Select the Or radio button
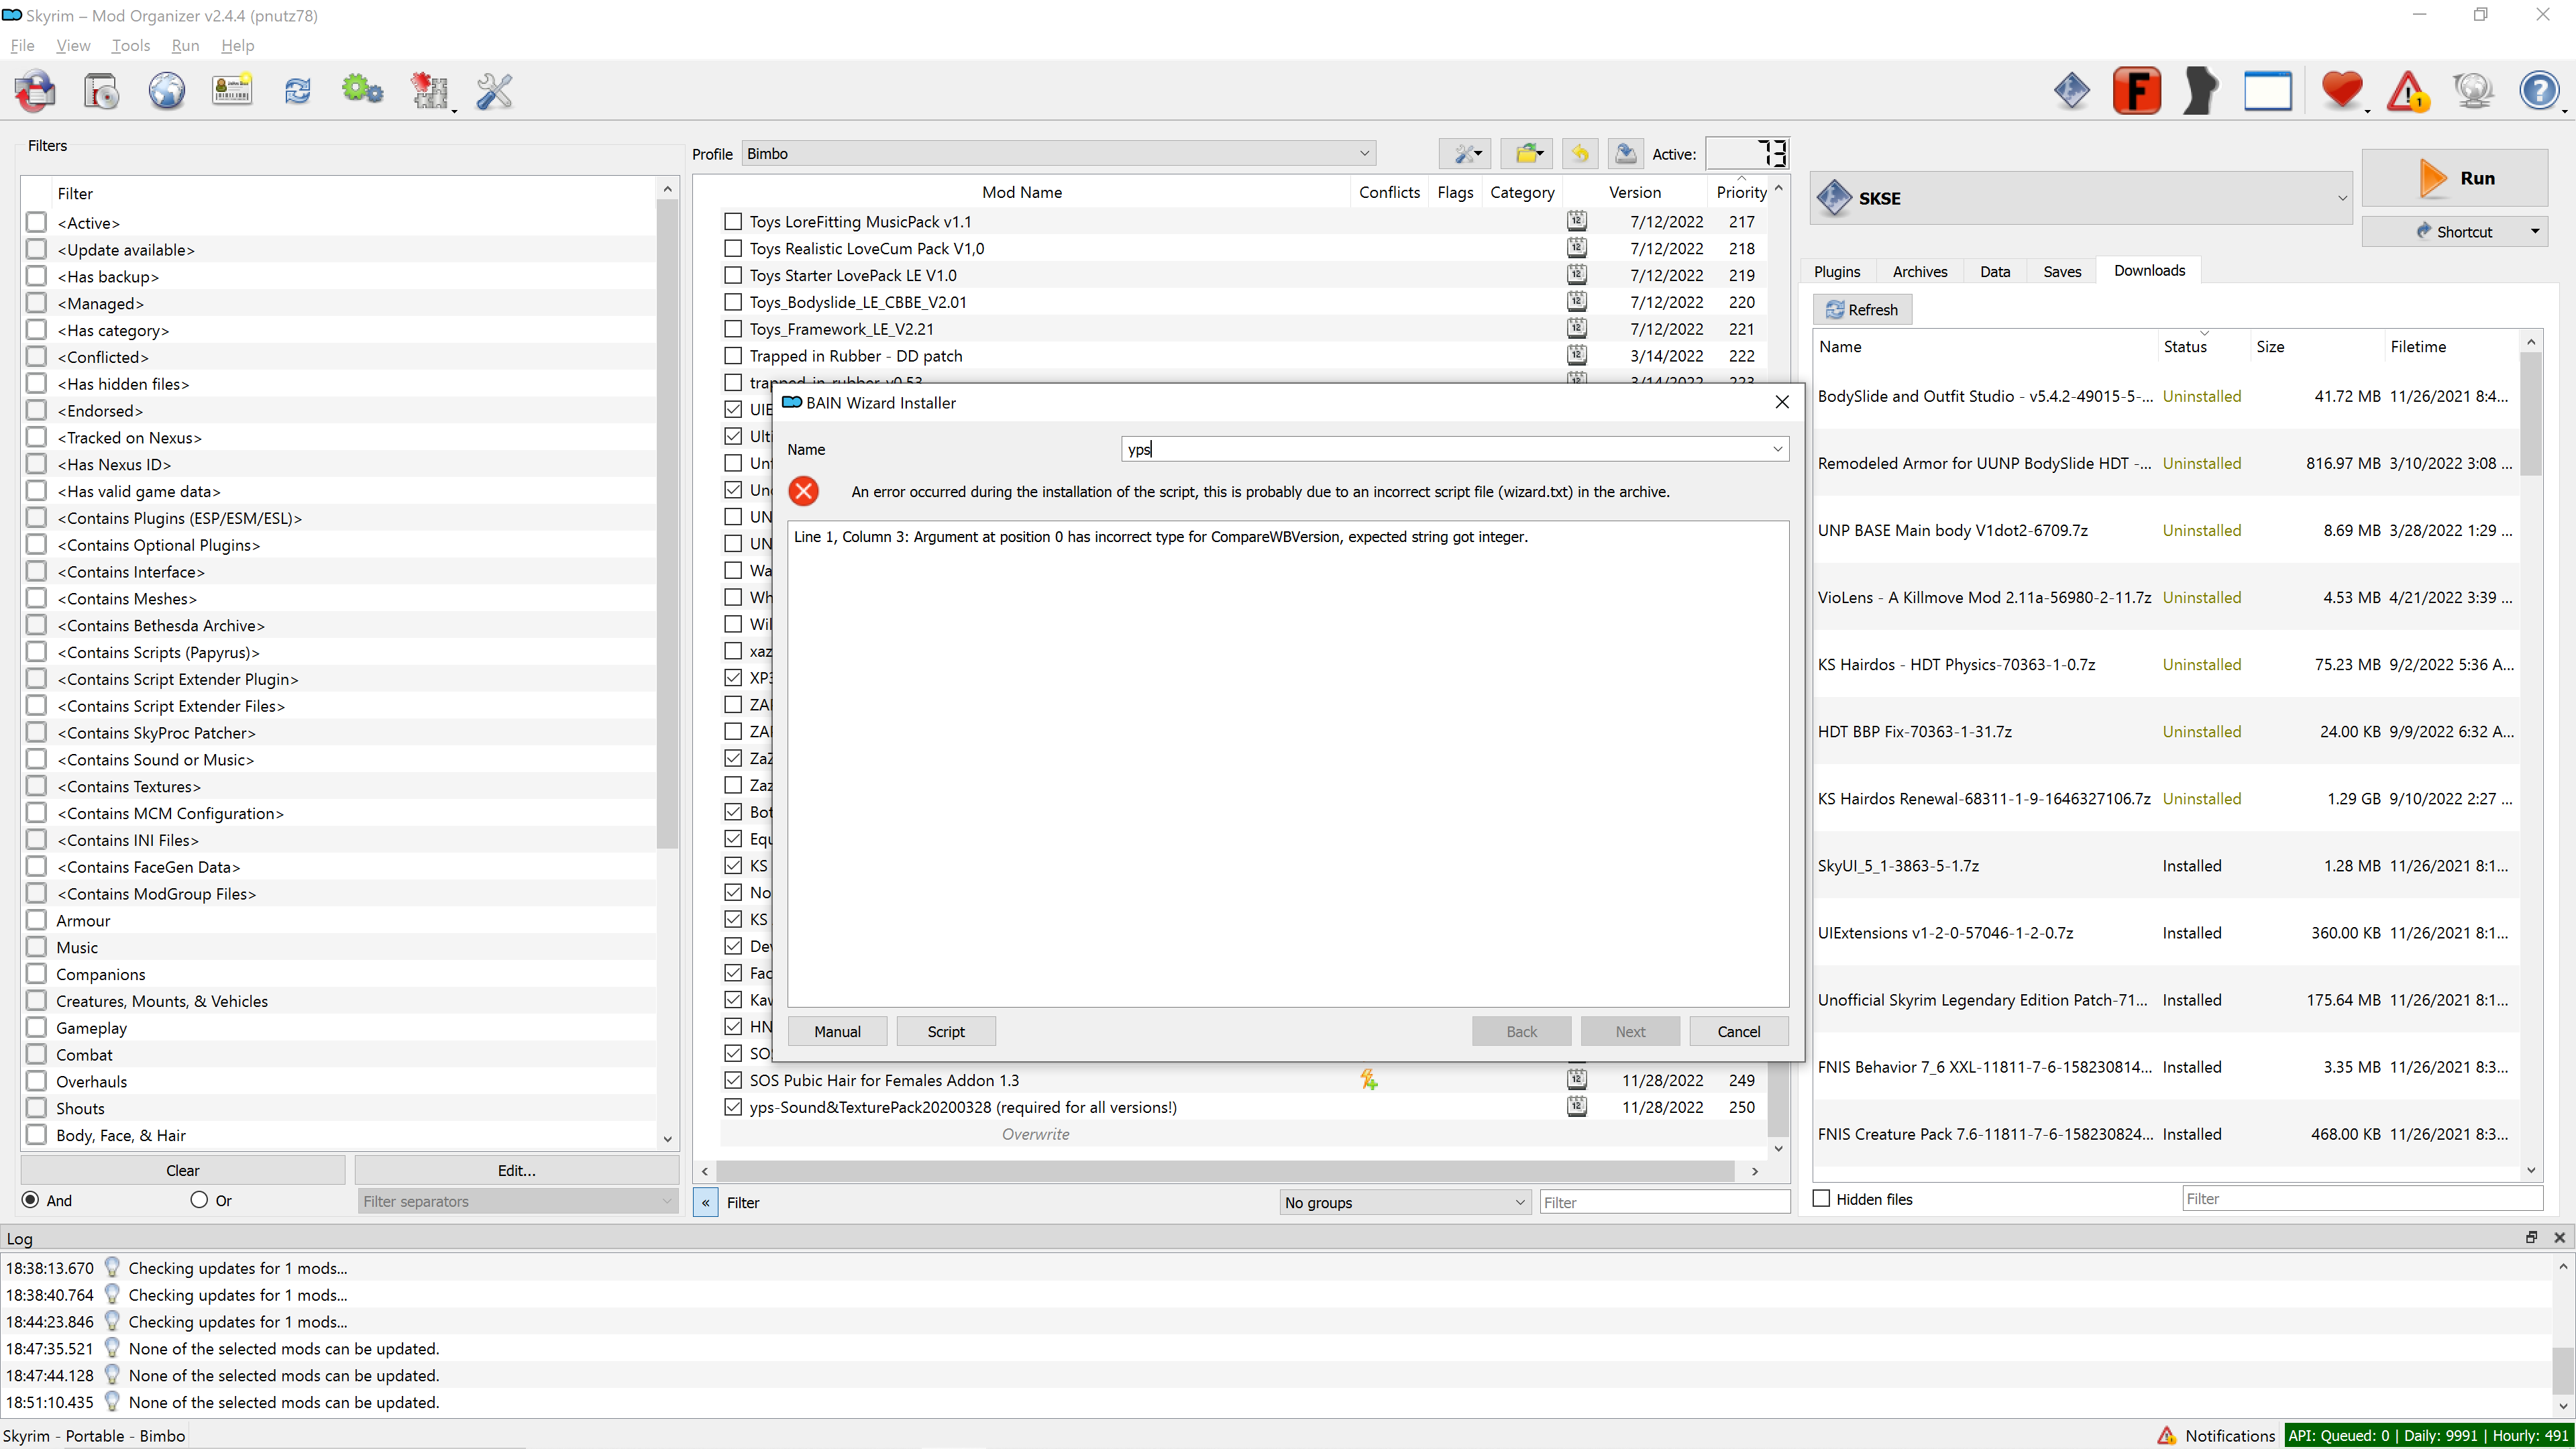Viewport: 2576px width, 1449px height. pyautogui.click(x=199, y=1200)
